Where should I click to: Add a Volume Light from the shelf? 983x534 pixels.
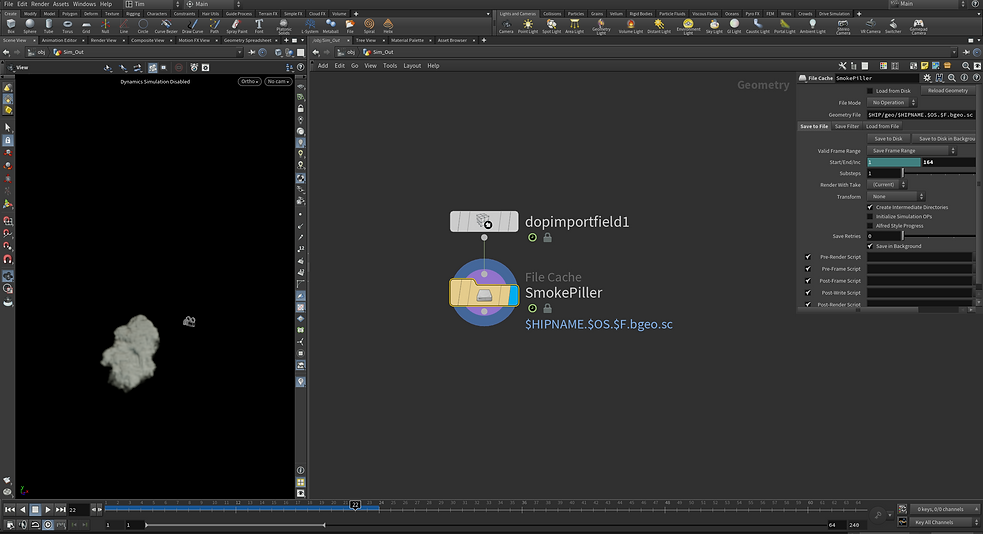click(631, 26)
